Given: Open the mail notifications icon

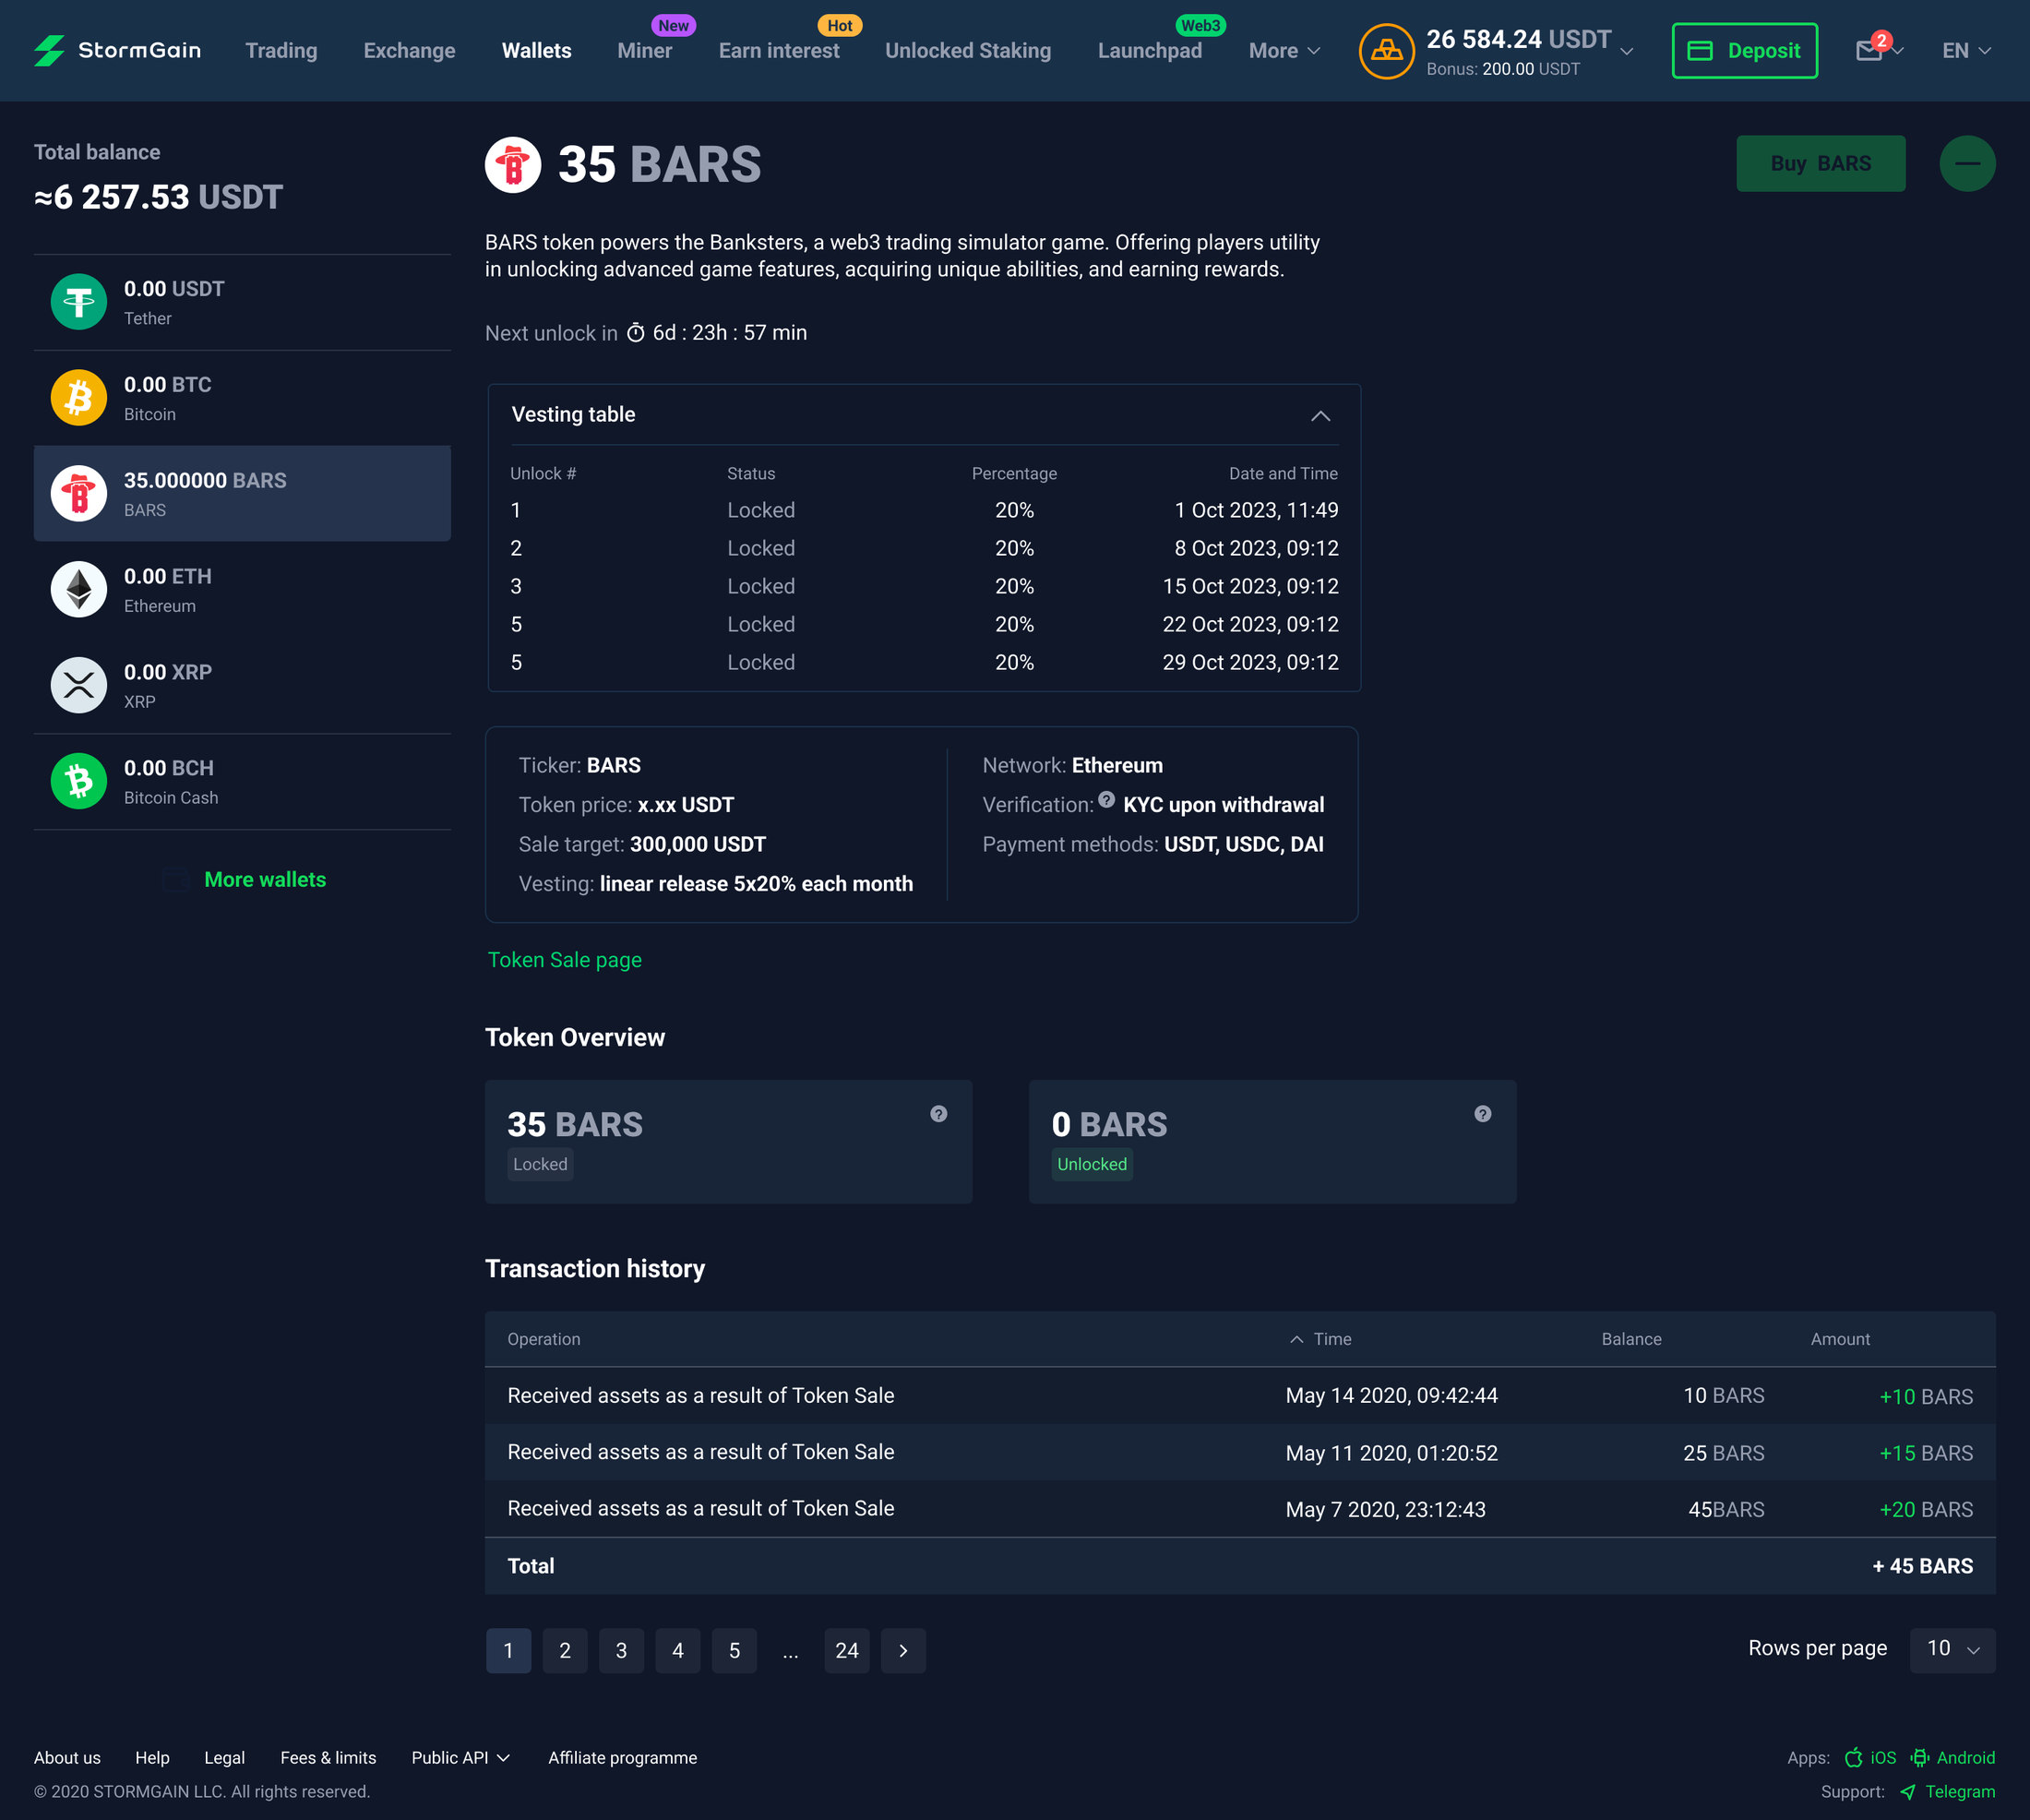Looking at the screenshot, I should 1868,50.
